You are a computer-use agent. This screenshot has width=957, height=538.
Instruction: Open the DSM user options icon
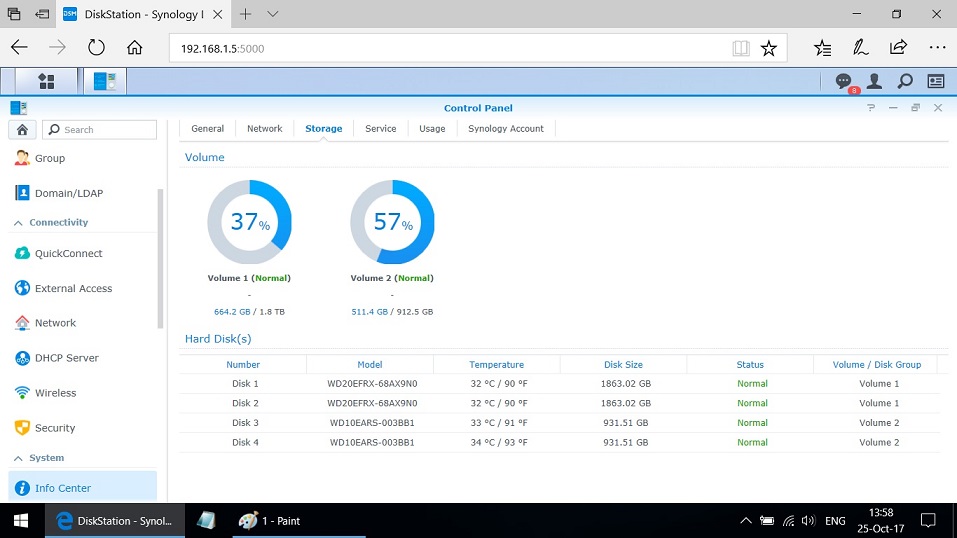pos(874,81)
